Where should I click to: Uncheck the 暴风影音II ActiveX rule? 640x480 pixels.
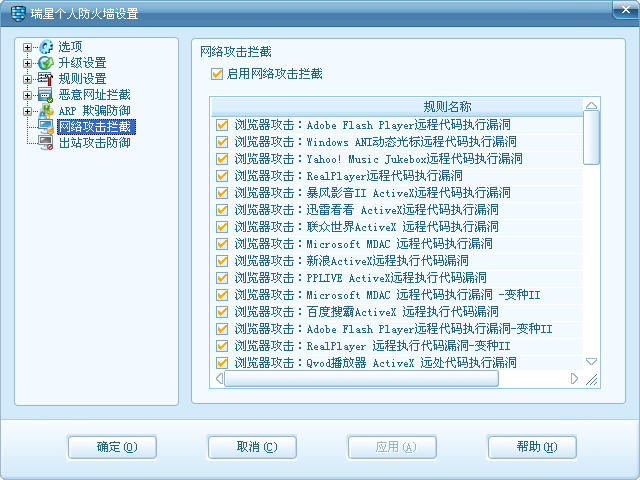click(x=222, y=193)
